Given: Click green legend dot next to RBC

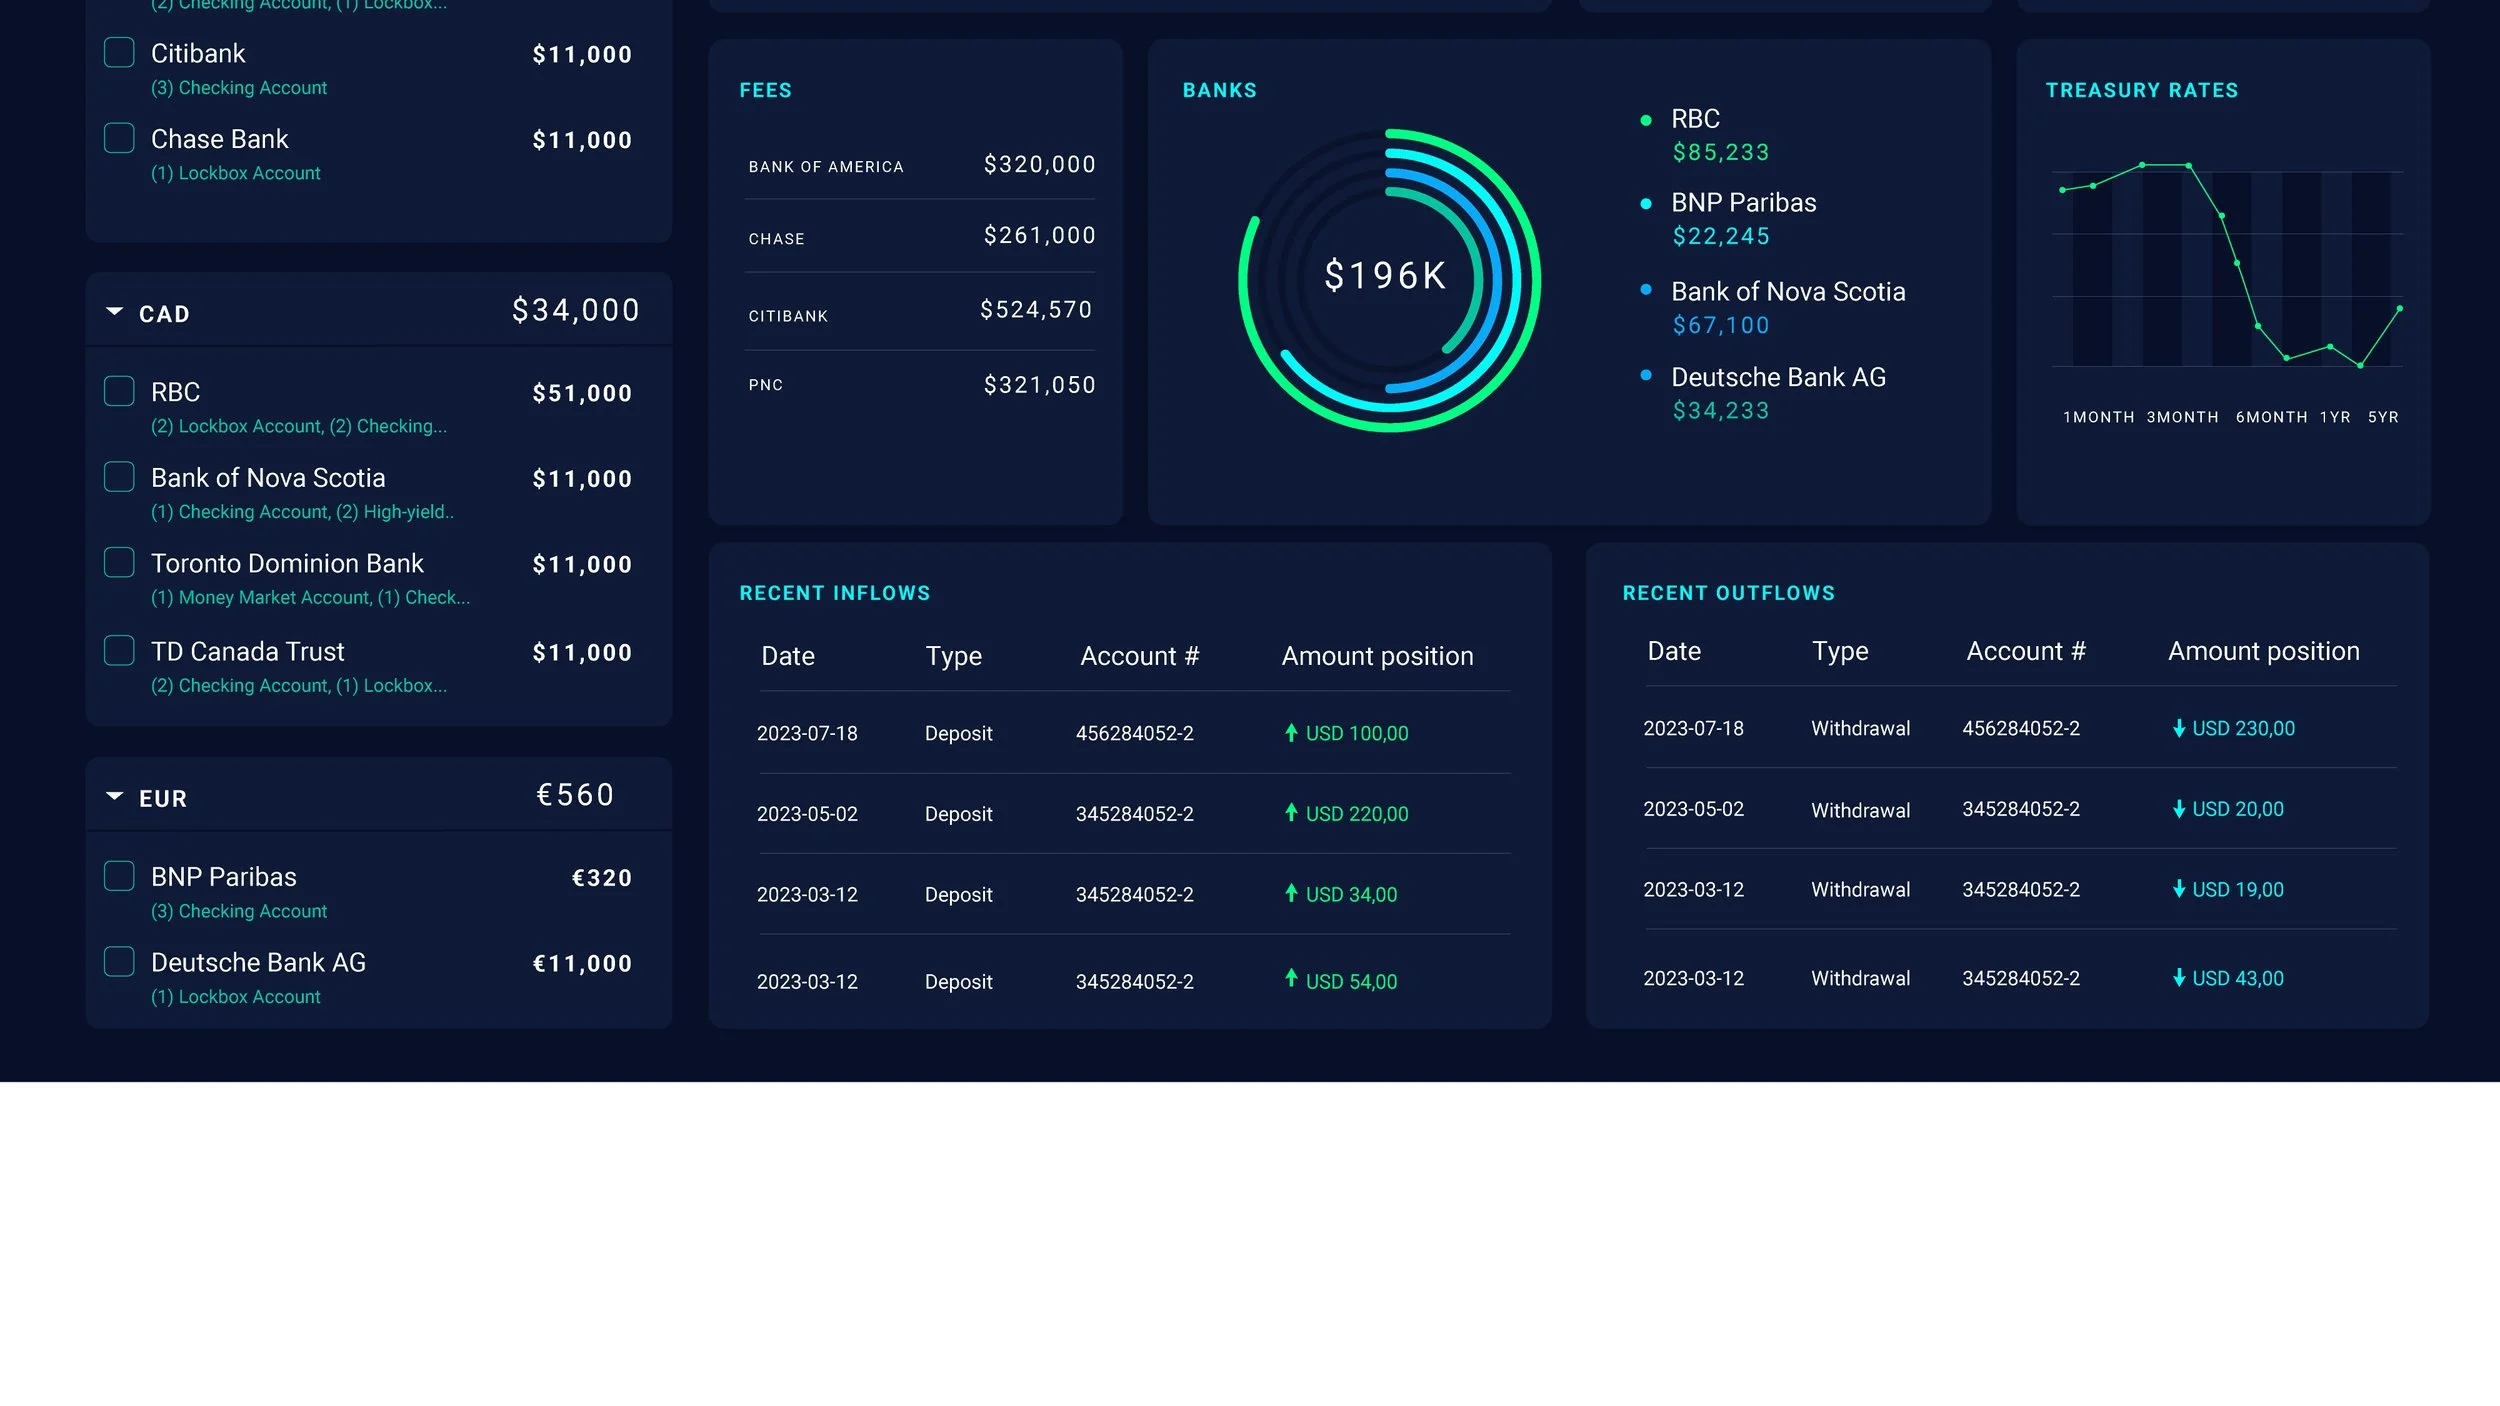Looking at the screenshot, I should tap(1645, 120).
